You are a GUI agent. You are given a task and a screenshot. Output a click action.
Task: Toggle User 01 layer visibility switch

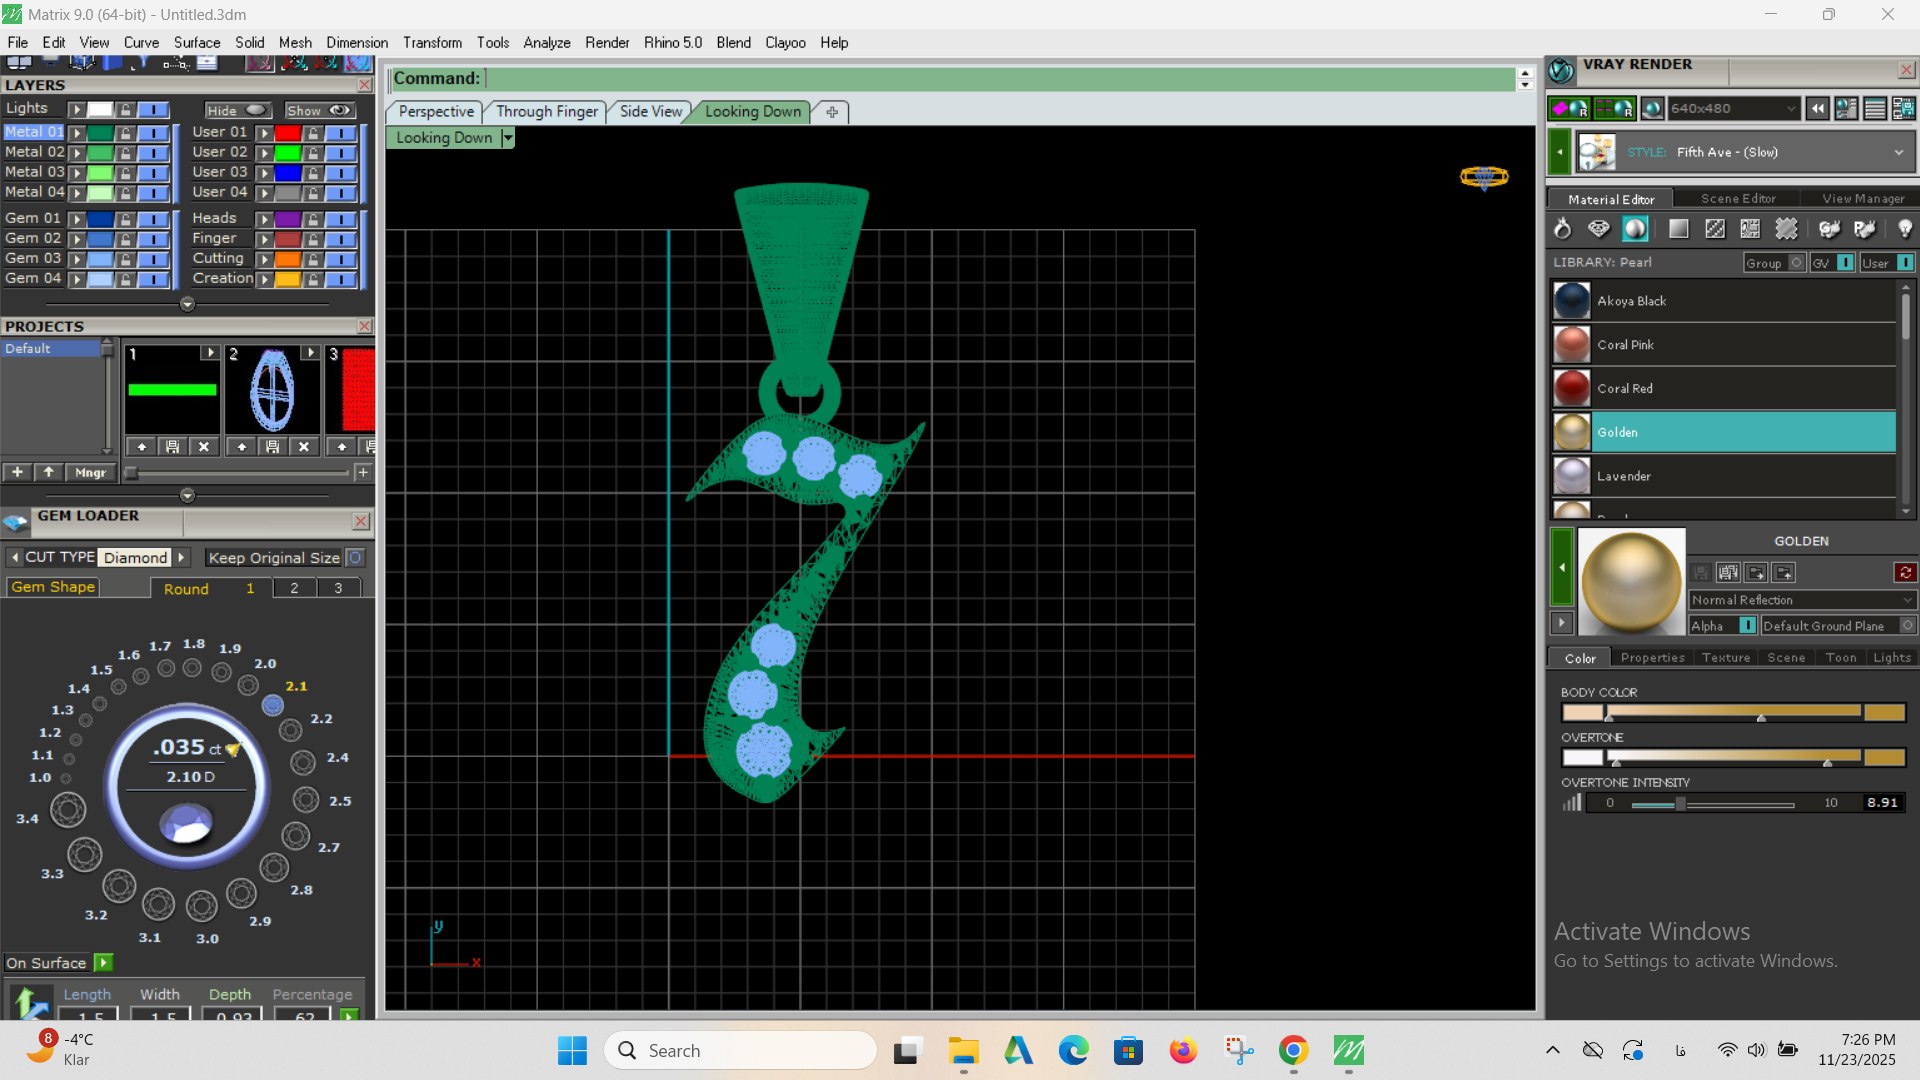[x=340, y=132]
